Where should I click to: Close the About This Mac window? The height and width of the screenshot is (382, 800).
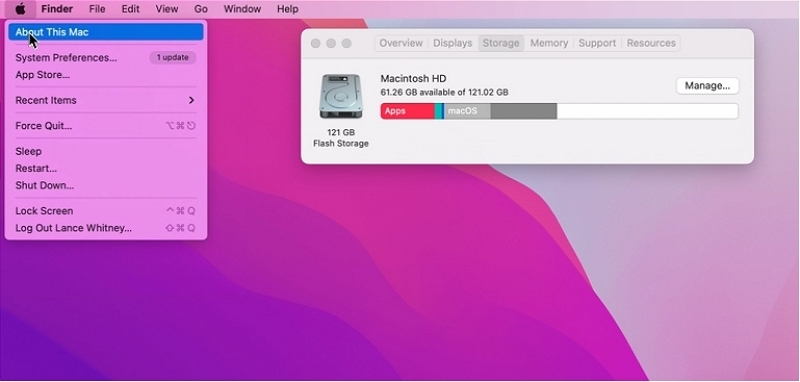[315, 43]
